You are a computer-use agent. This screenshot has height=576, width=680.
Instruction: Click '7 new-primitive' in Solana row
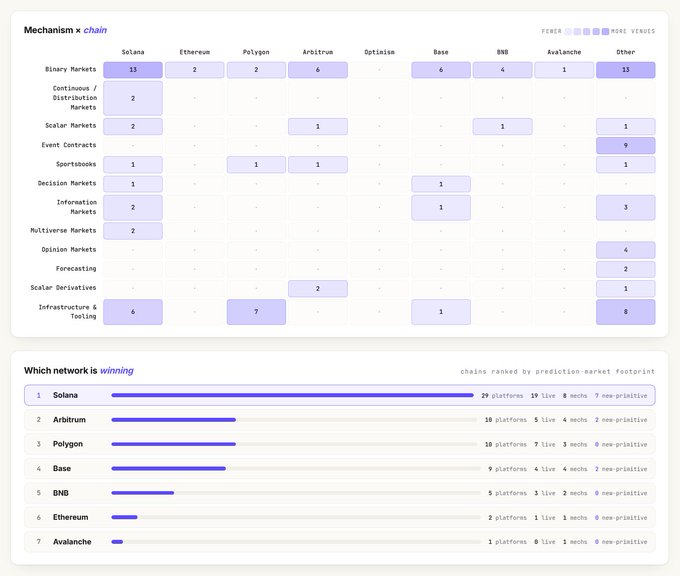(x=621, y=396)
